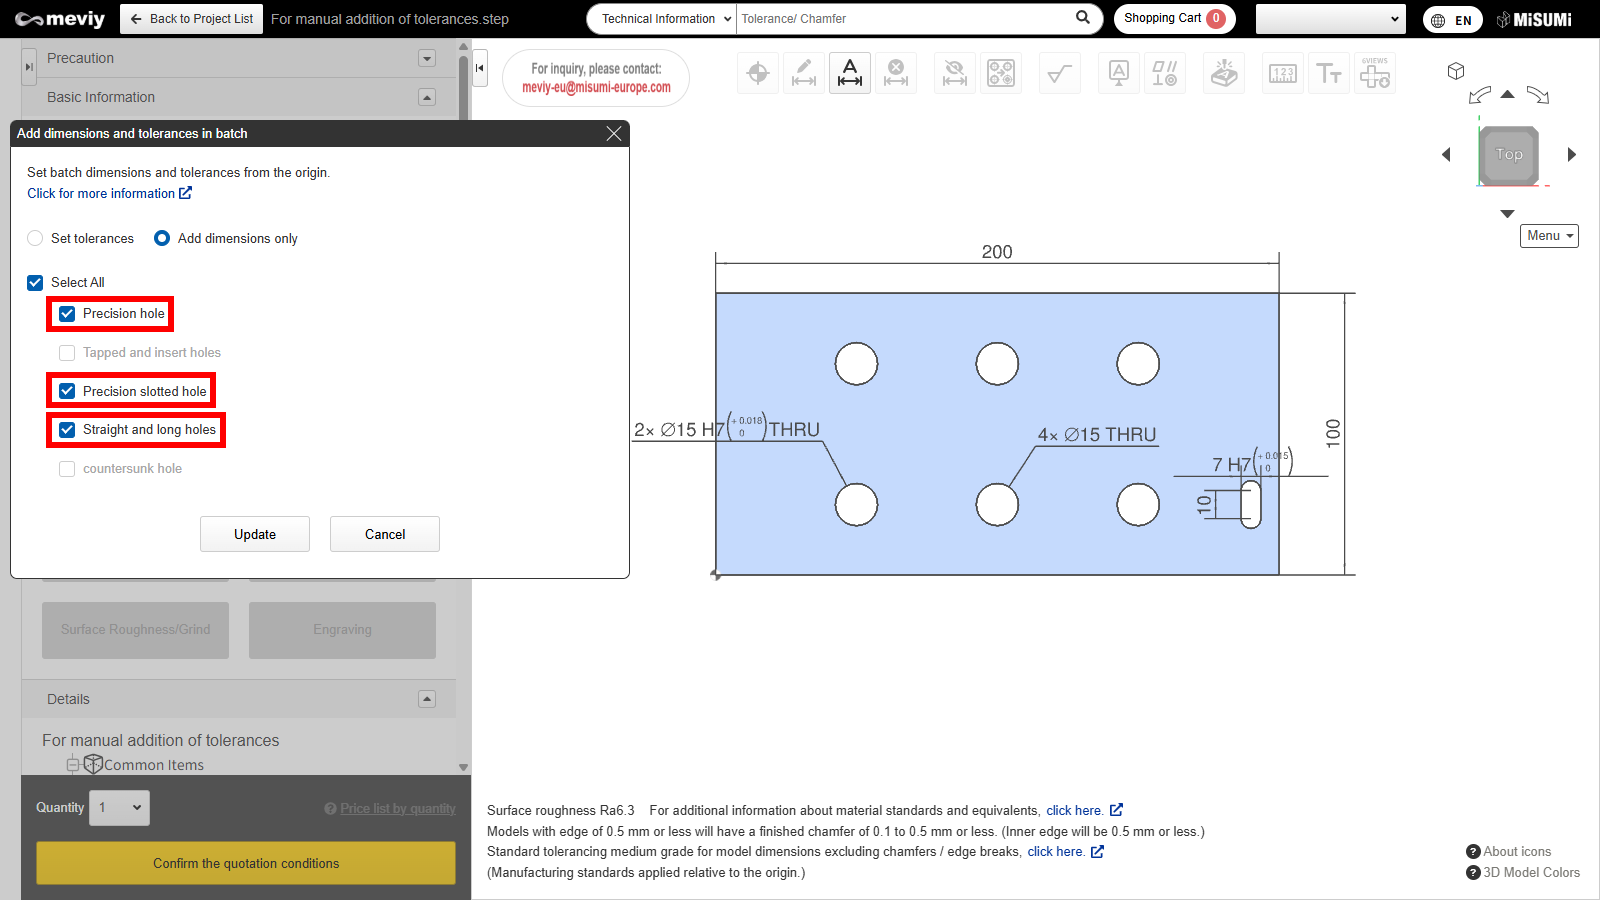Open the surface roughness symbol tool

coord(1059,73)
